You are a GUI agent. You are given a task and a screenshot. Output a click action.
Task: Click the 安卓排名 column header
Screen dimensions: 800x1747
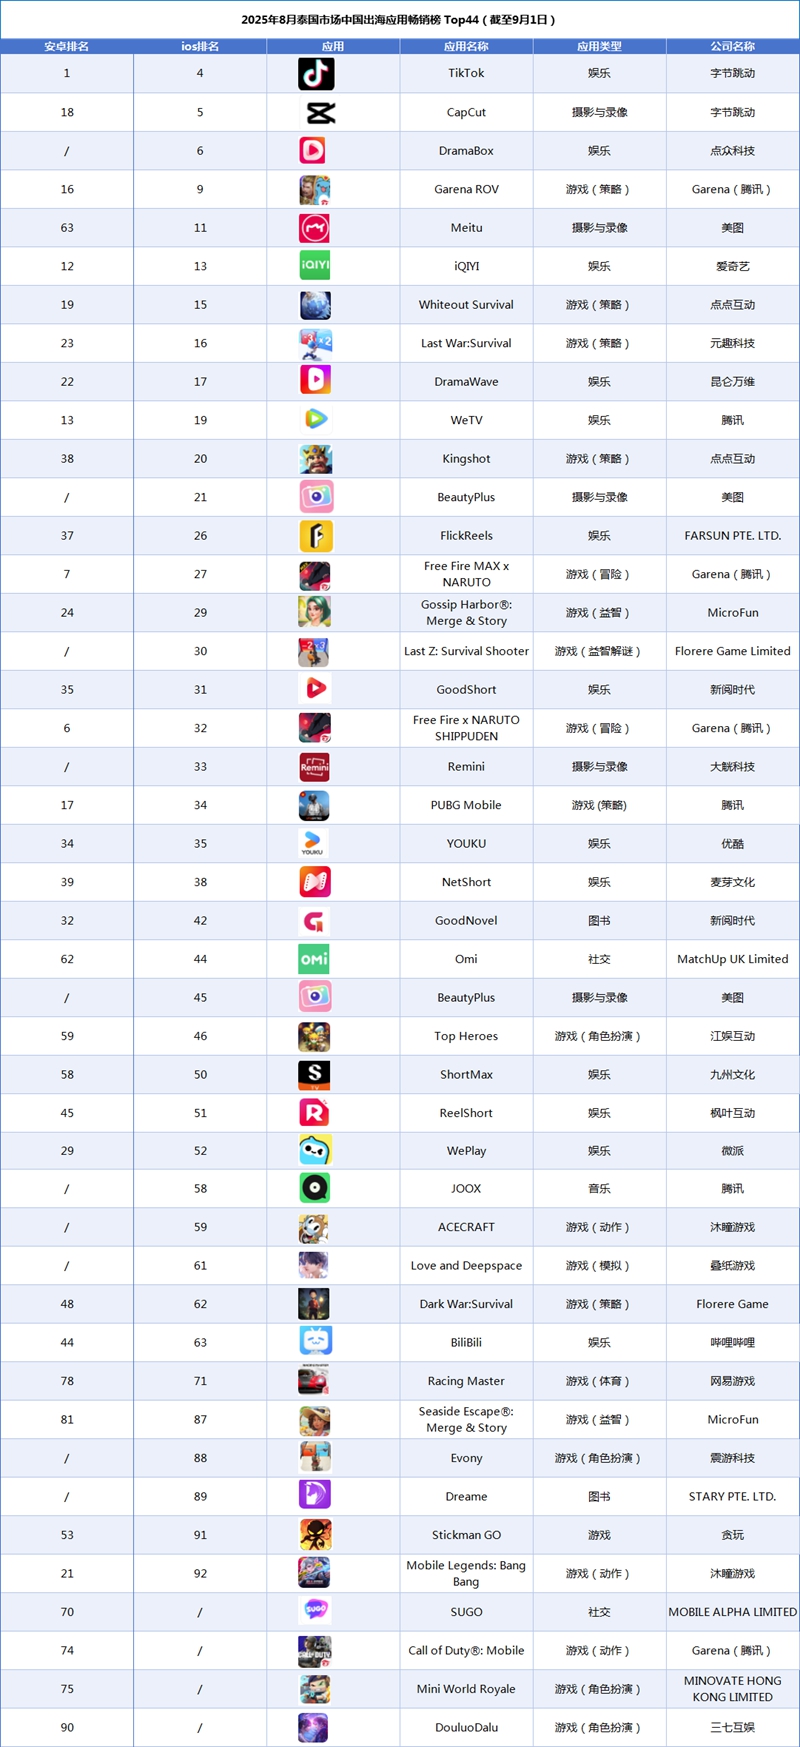point(66,46)
